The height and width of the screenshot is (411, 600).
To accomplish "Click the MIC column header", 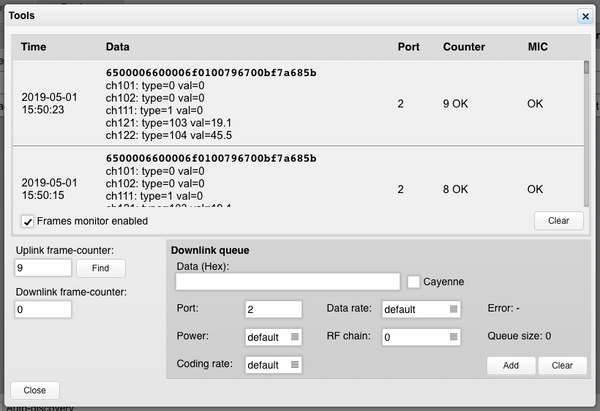I will point(538,47).
